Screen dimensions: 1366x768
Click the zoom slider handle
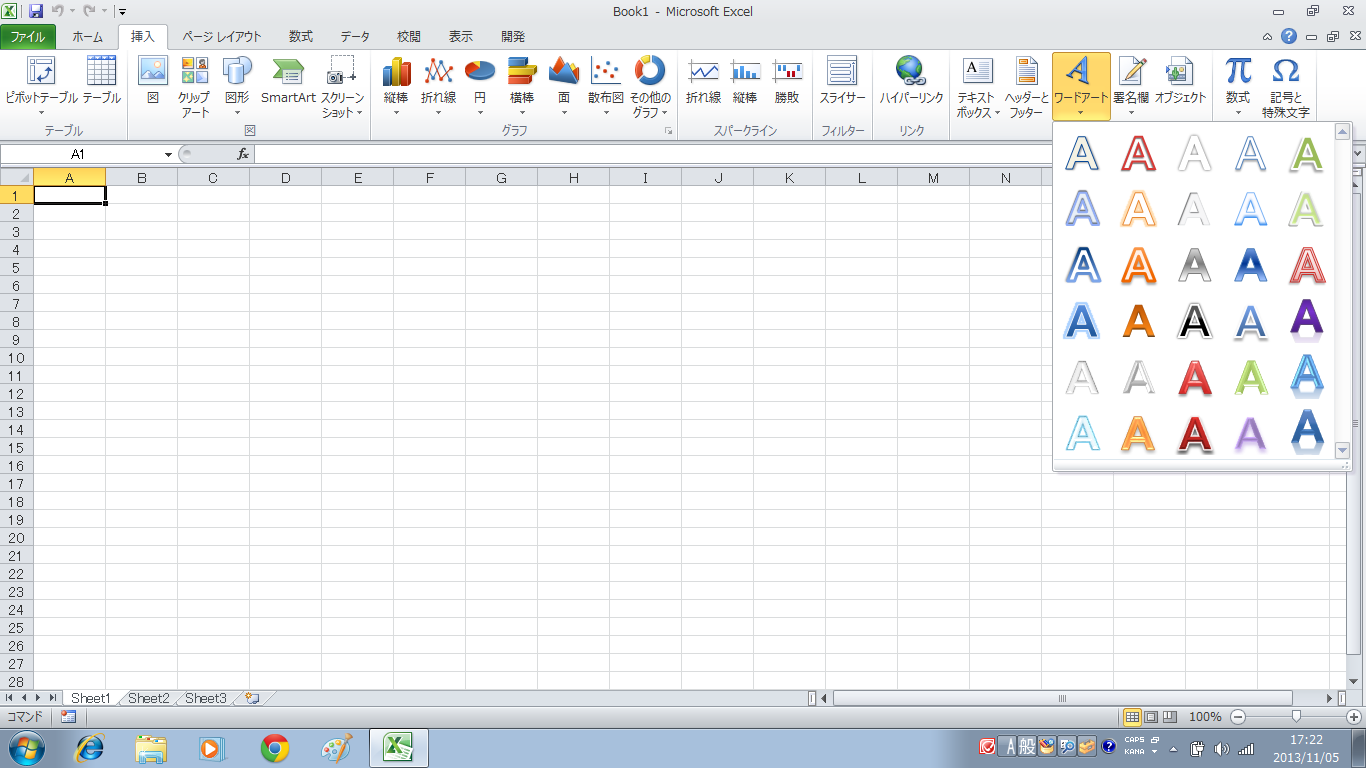1296,717
